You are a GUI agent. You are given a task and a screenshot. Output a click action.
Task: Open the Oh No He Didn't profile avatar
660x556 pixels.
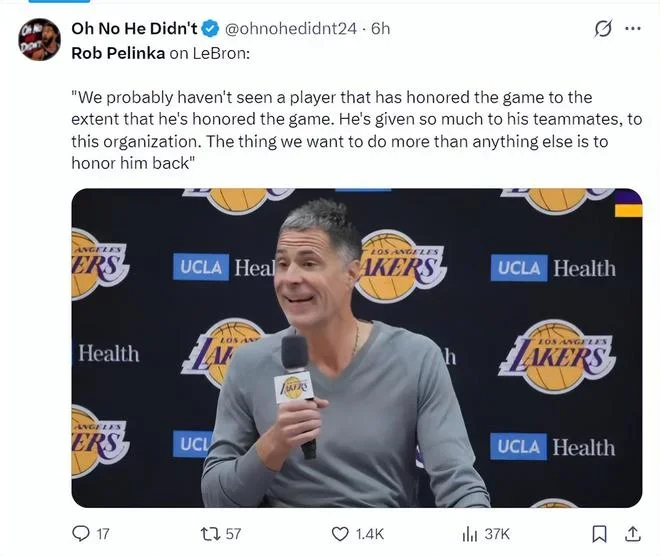click(39, 40)
